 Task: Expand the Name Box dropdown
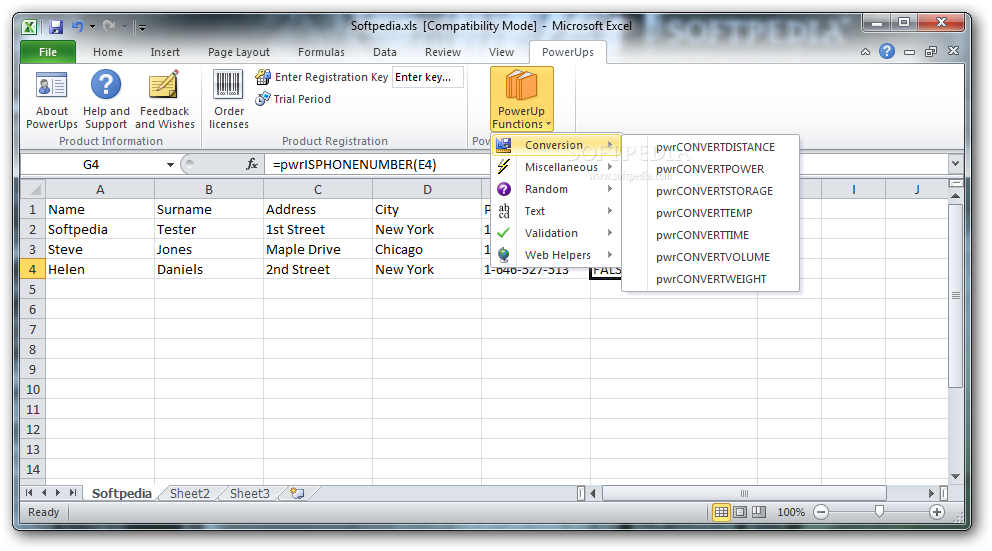click(x=170, y=164)
